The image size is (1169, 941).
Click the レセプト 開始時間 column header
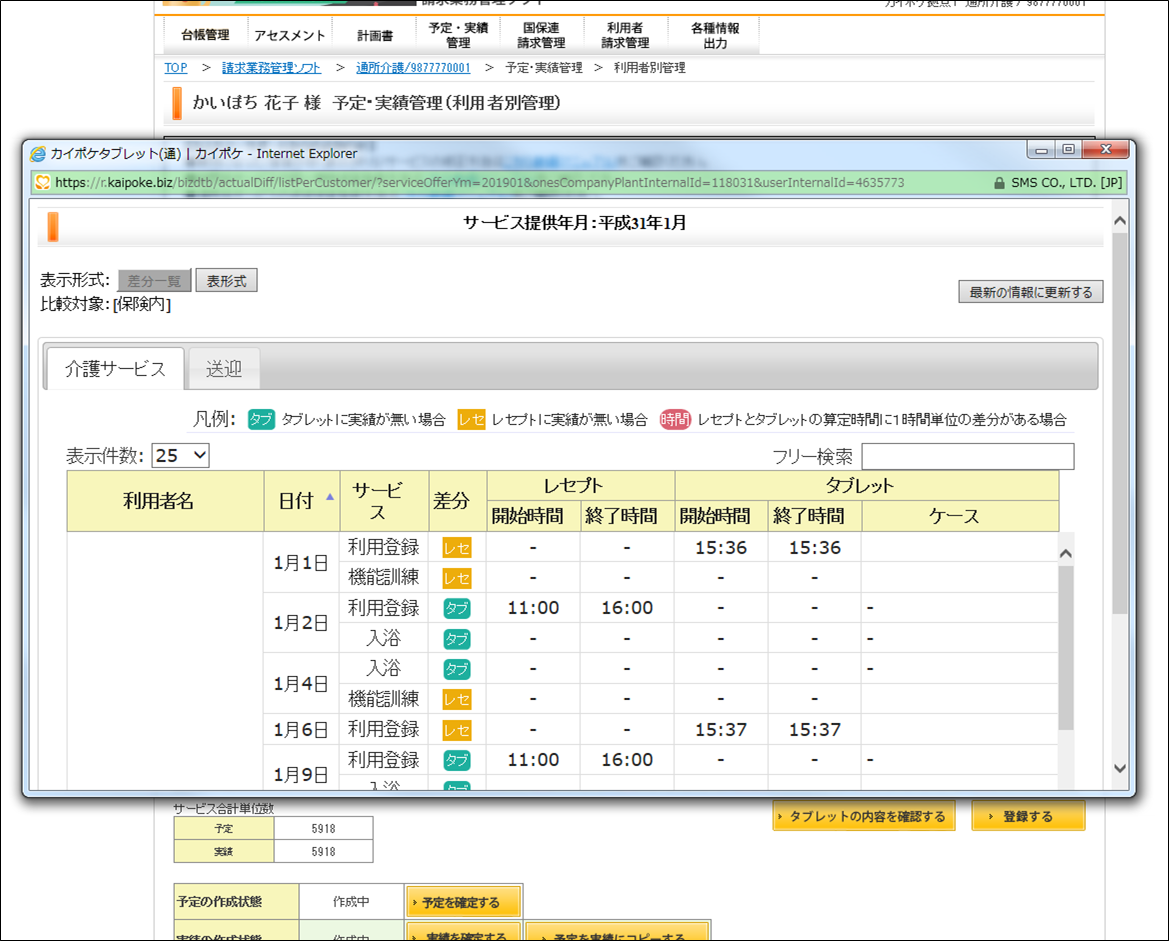(534, 516)
